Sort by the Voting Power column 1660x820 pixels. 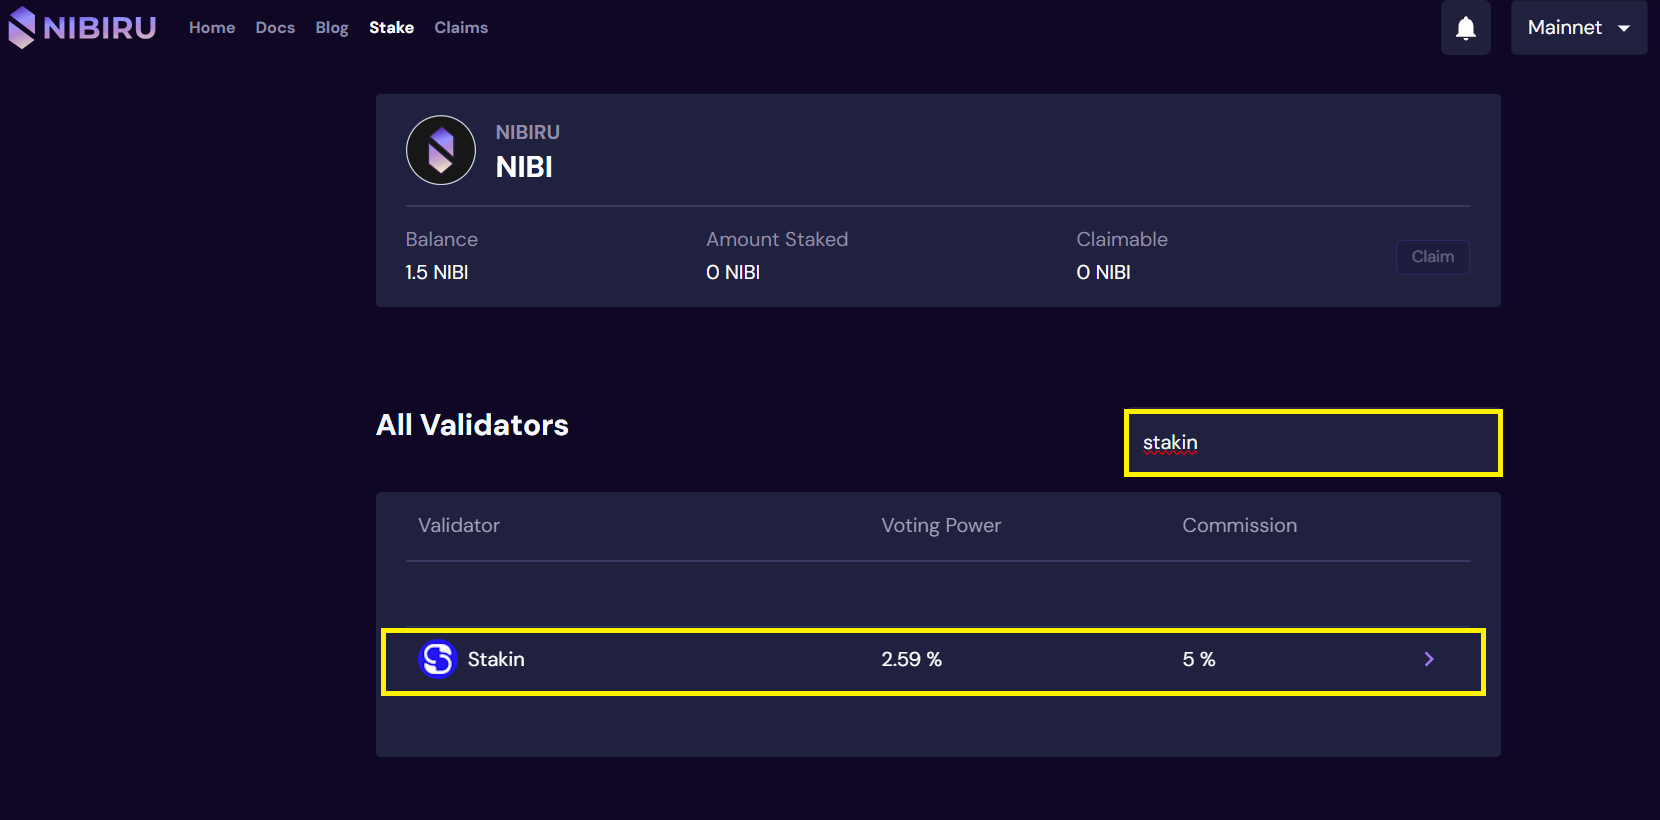941,525
